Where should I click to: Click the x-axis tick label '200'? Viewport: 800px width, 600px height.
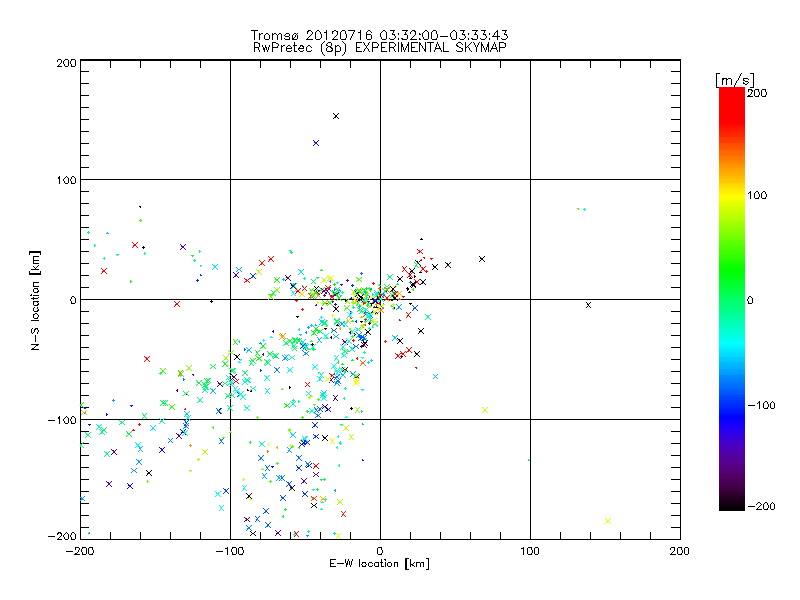pyautogui.click(x=680, y=551)
